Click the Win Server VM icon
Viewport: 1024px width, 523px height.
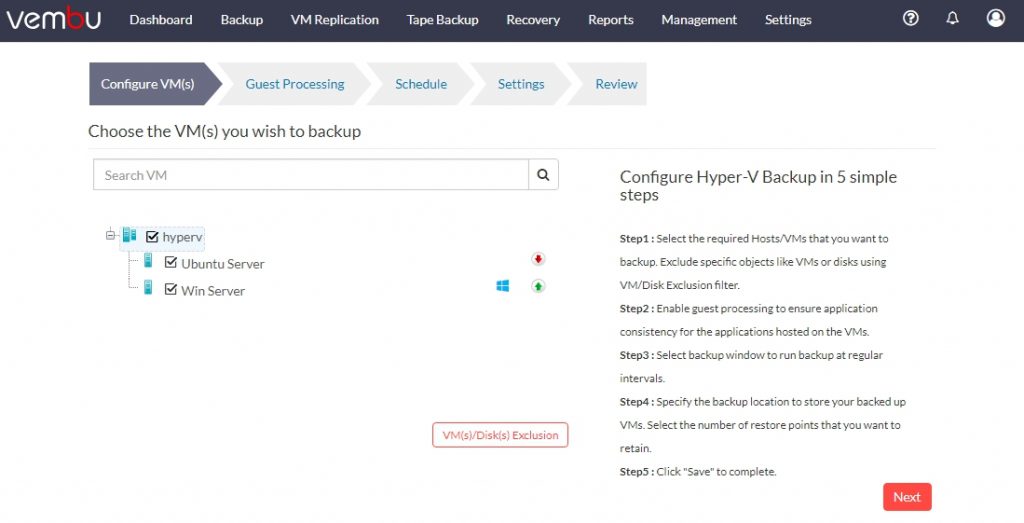[148, 287]
